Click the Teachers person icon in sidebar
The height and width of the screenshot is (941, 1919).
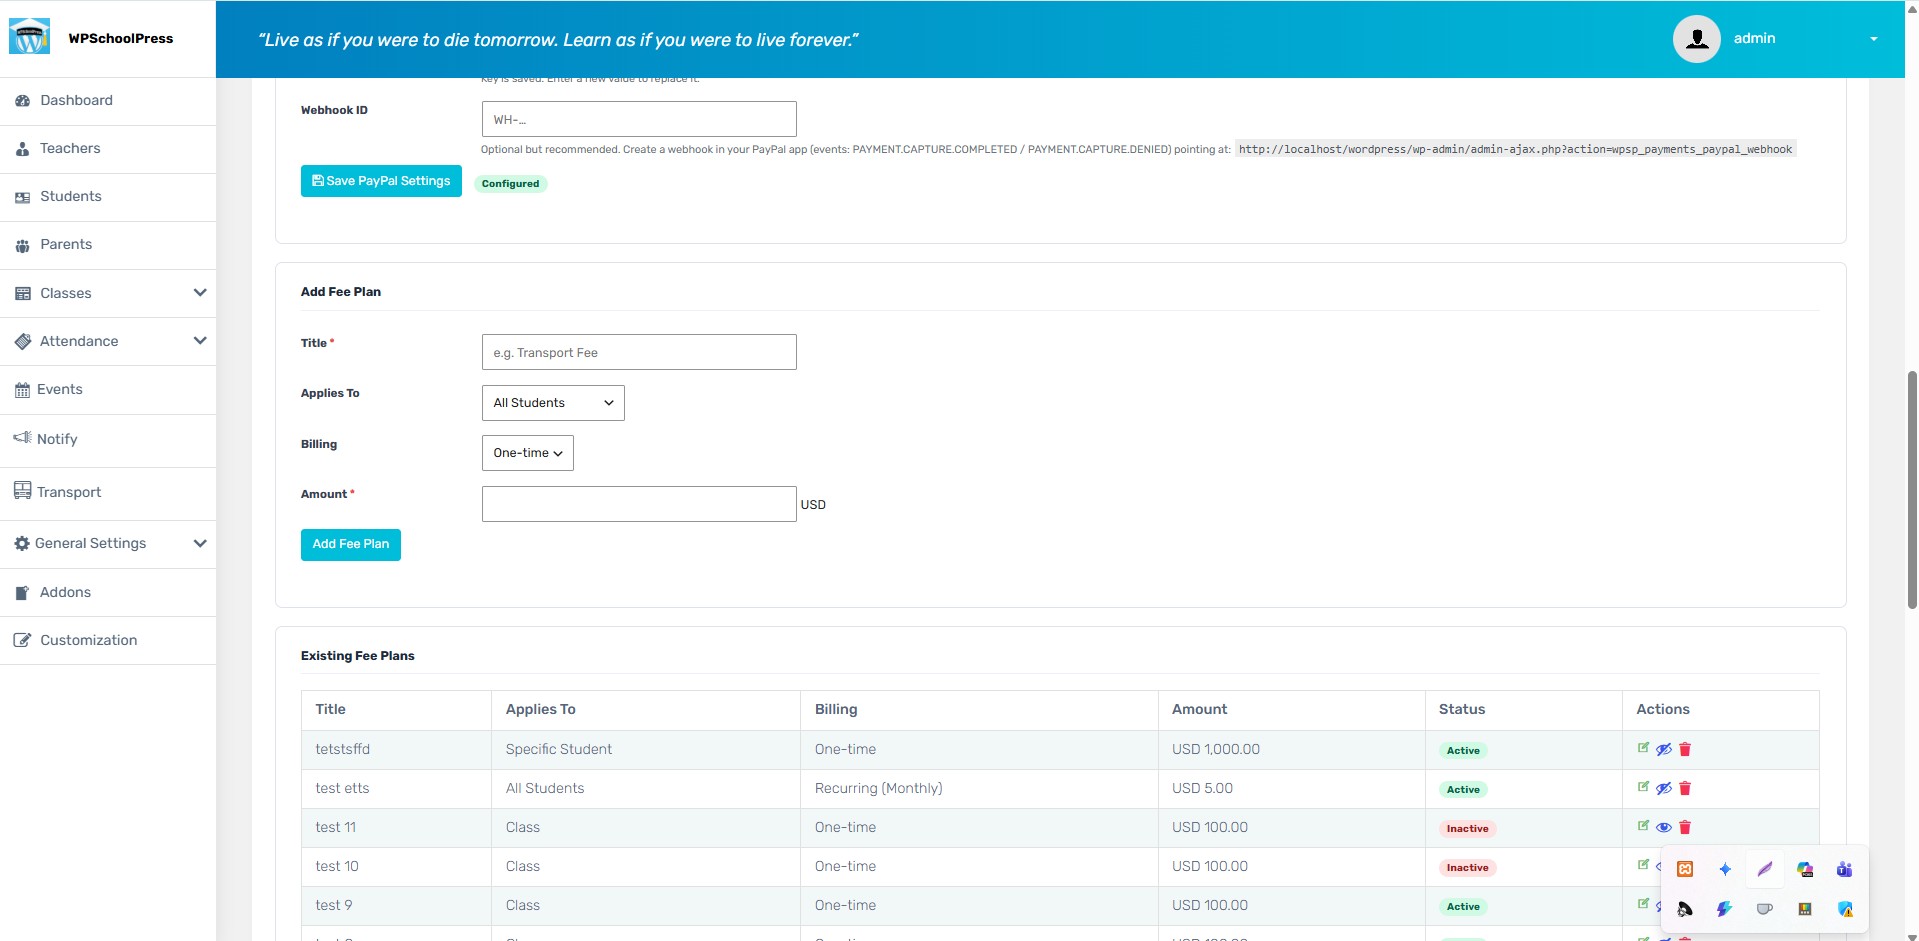(x=22, y=149)
